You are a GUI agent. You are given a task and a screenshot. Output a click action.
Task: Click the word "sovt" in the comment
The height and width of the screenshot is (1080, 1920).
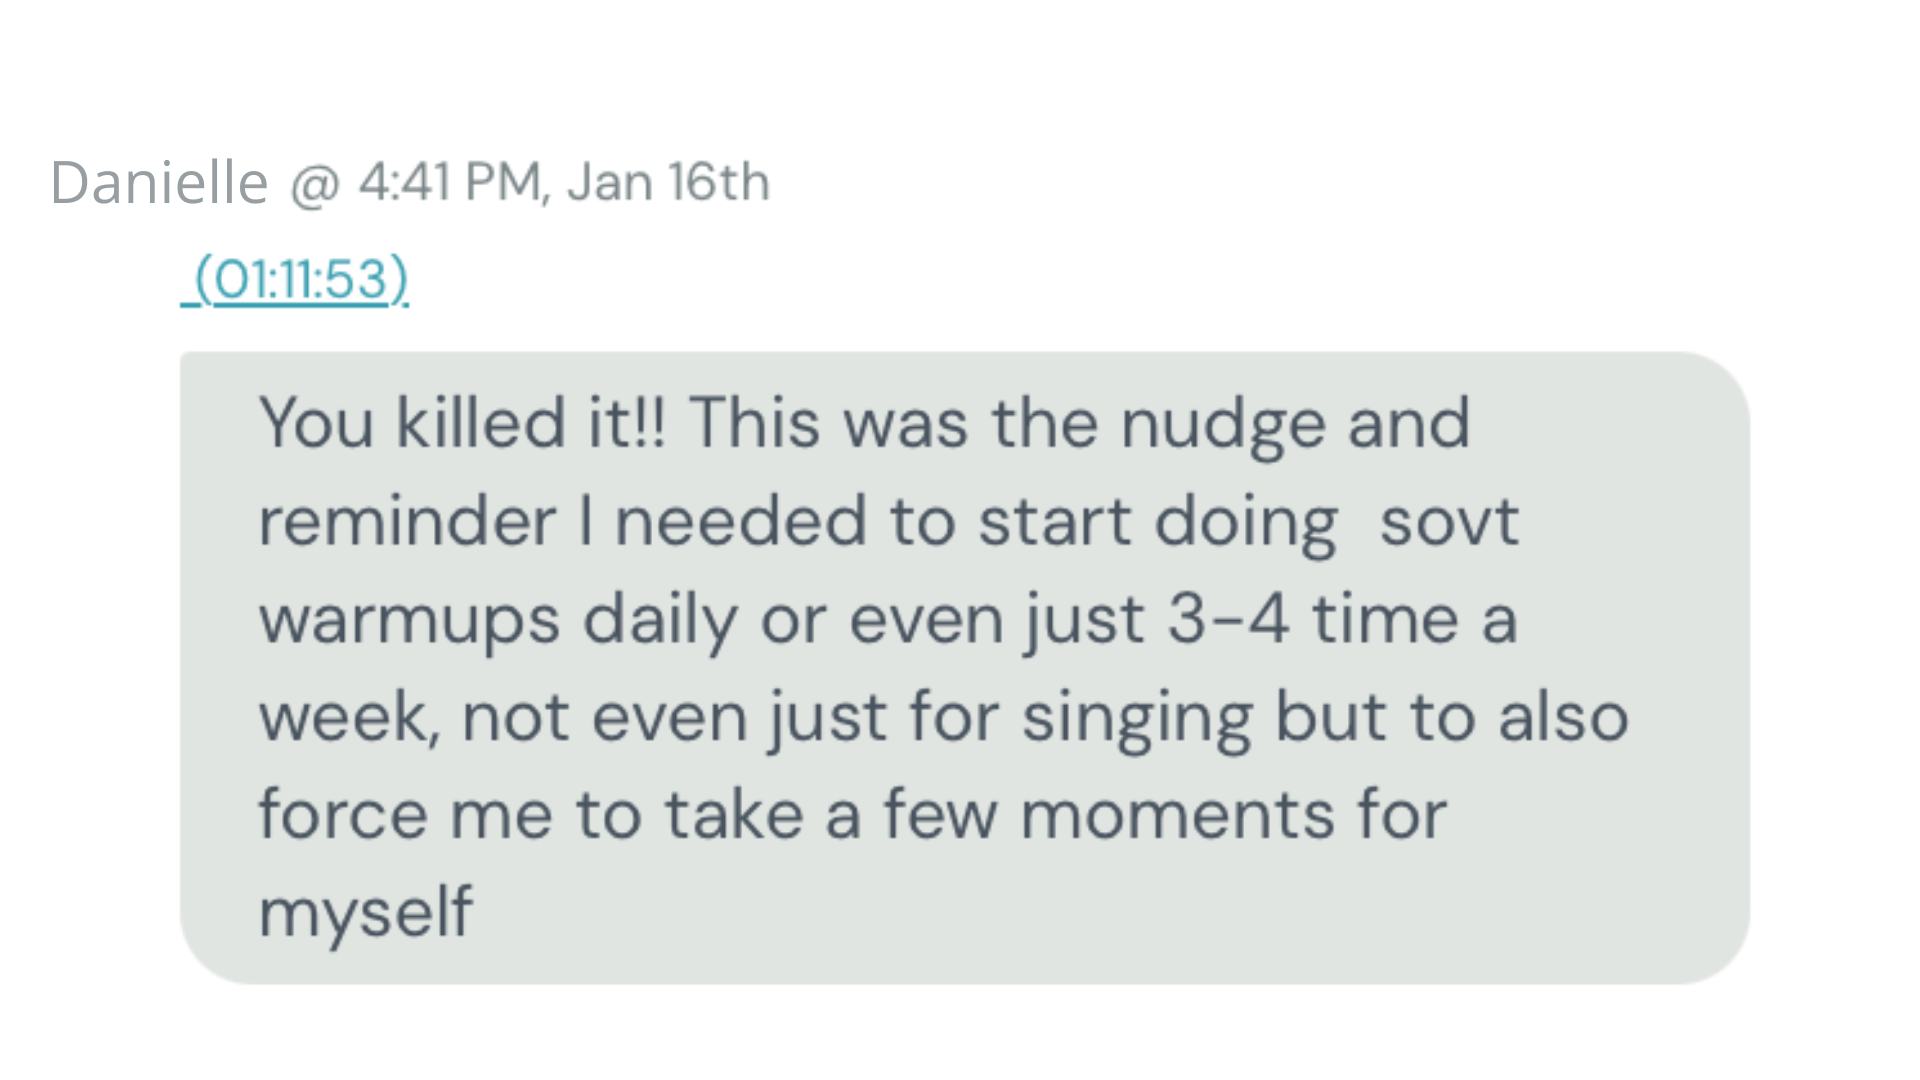pos(1449,522)
